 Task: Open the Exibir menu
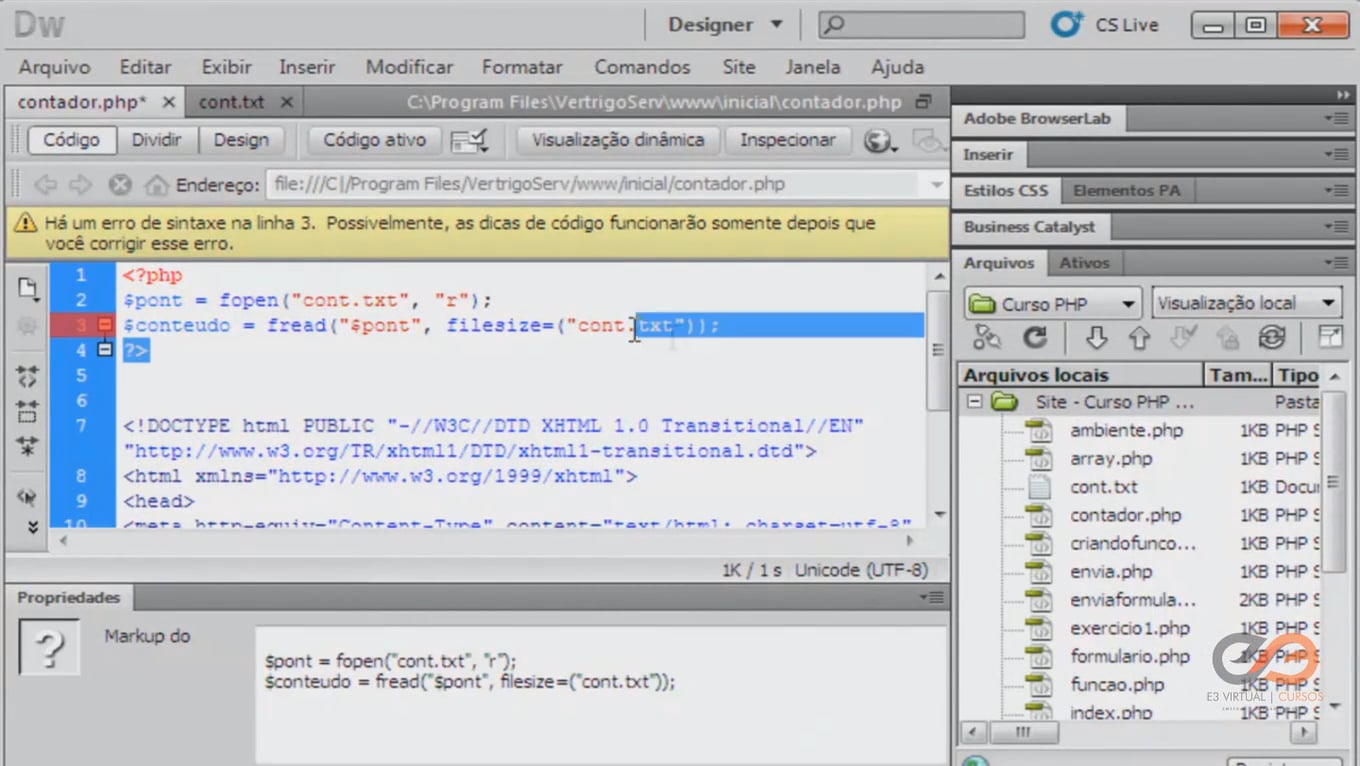click(227, 67)
